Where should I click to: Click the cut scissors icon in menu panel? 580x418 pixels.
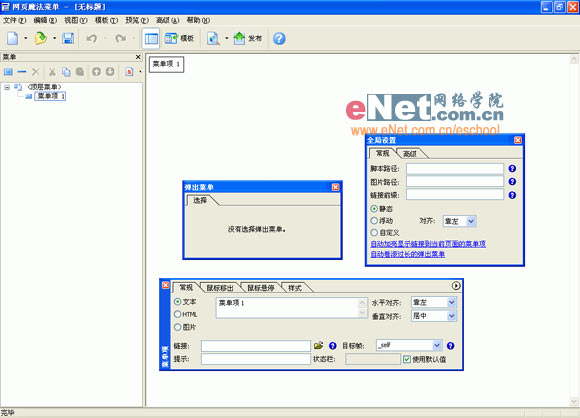[x=52, y=72]
